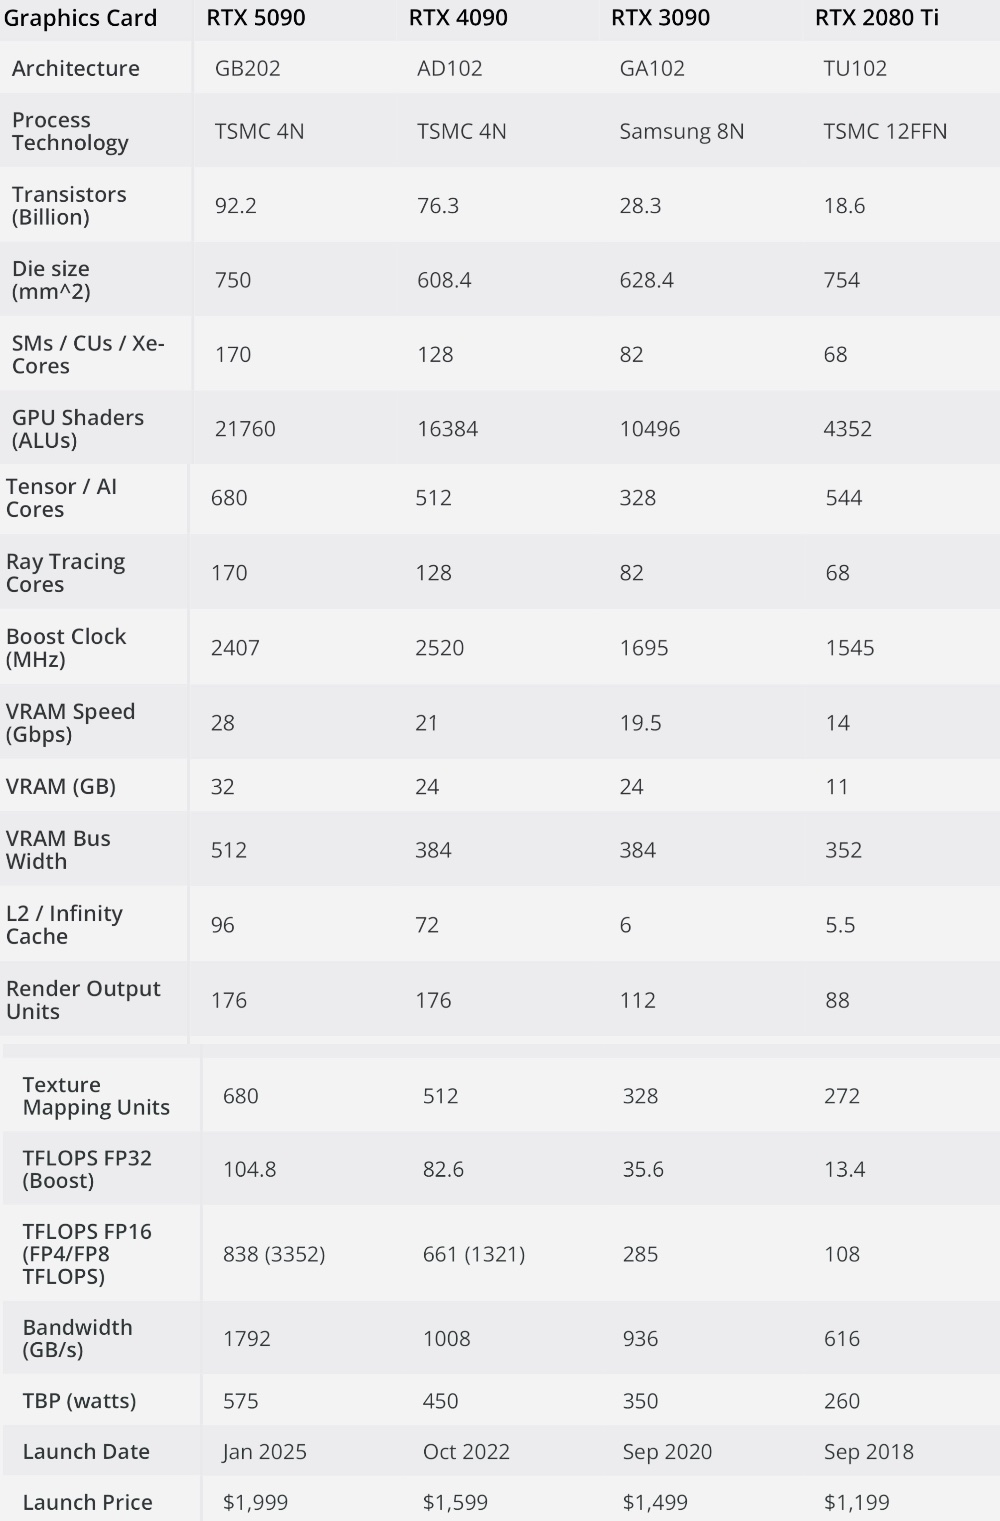Select the 838 (3352) TFLOPS FP16 cell
The height and width of the screenshot is (1521, 1000).
(274, 1254)
